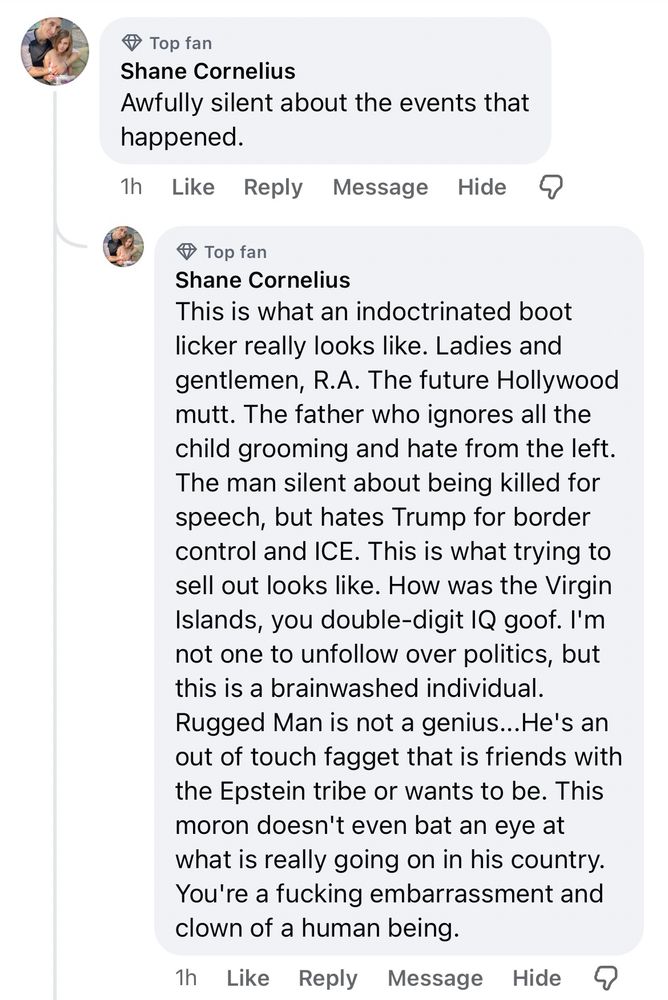Click the 1h timestamp under the reply
Screen dimensions: 668x1000
(186, 978)
